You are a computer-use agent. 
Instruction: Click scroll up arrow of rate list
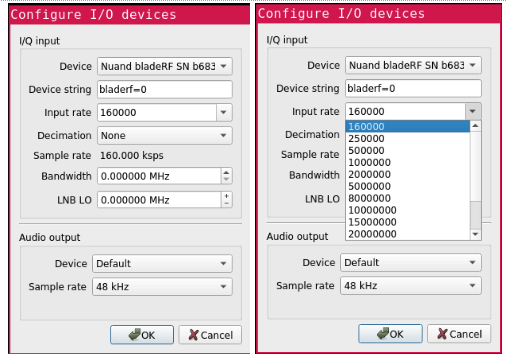(x=475, y=126)
